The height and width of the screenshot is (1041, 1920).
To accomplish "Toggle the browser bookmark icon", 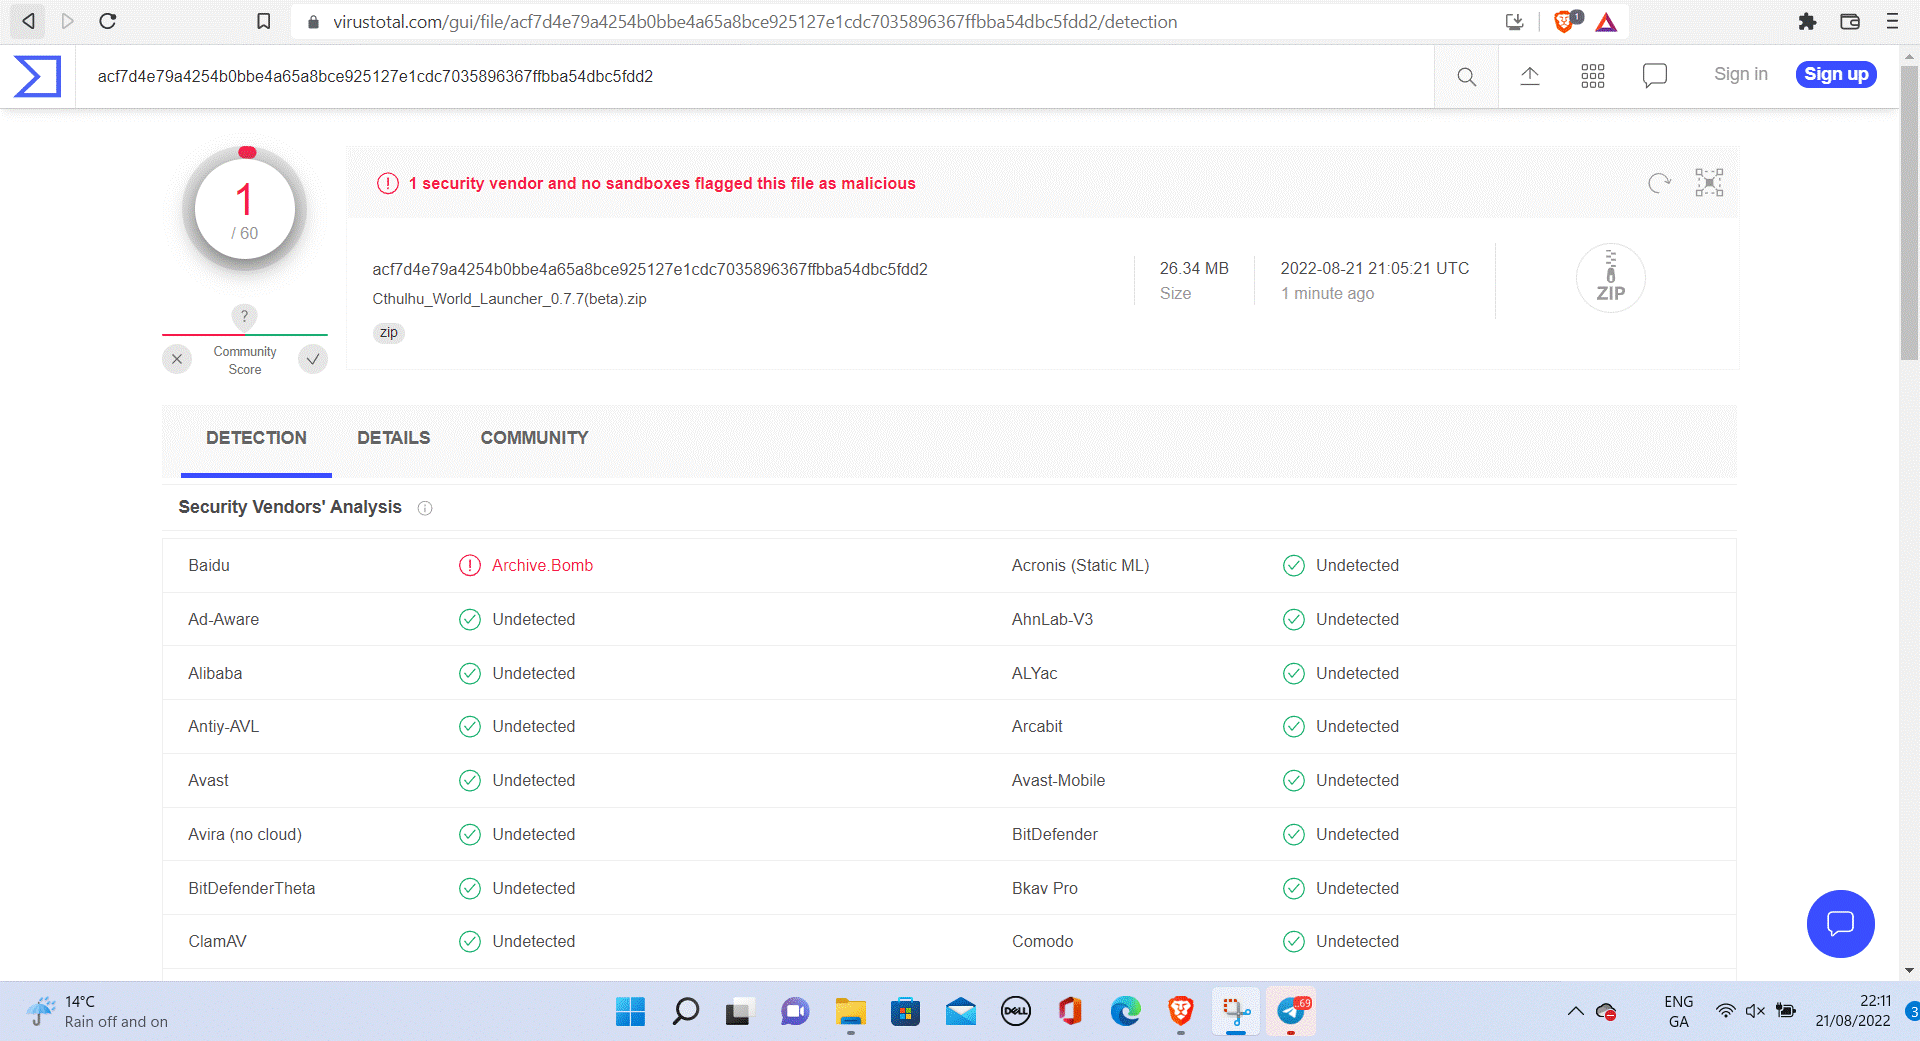I will [x=264, y=21].
